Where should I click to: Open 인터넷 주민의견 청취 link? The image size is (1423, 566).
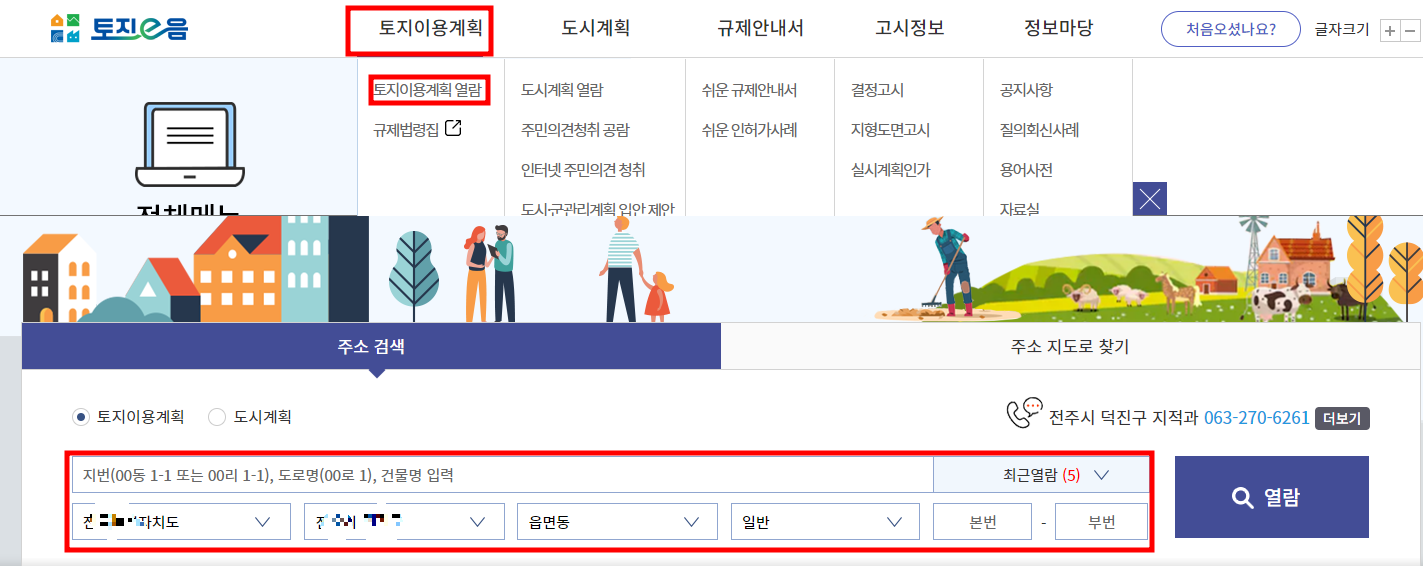coord(583,170)
